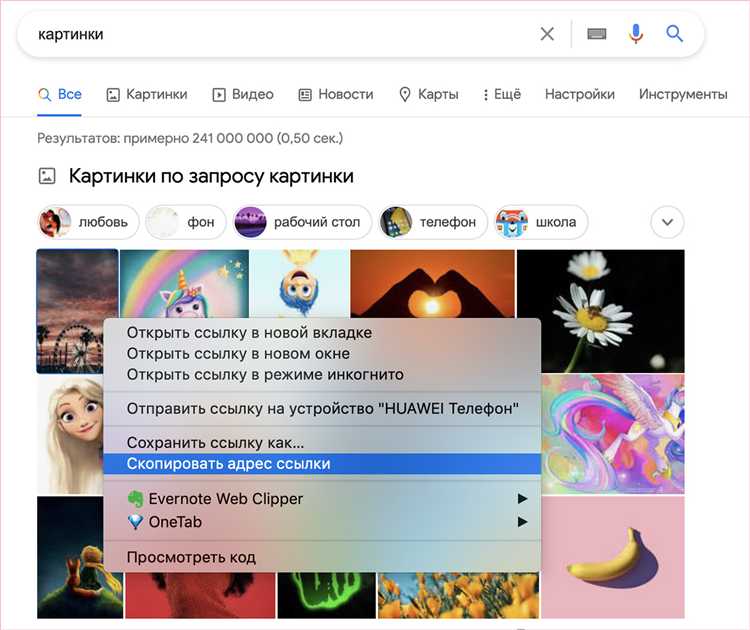Select Скопировать адрес ссылки menu entry
The height and width of the screenshot is (630, 750).
pos(228,464)
